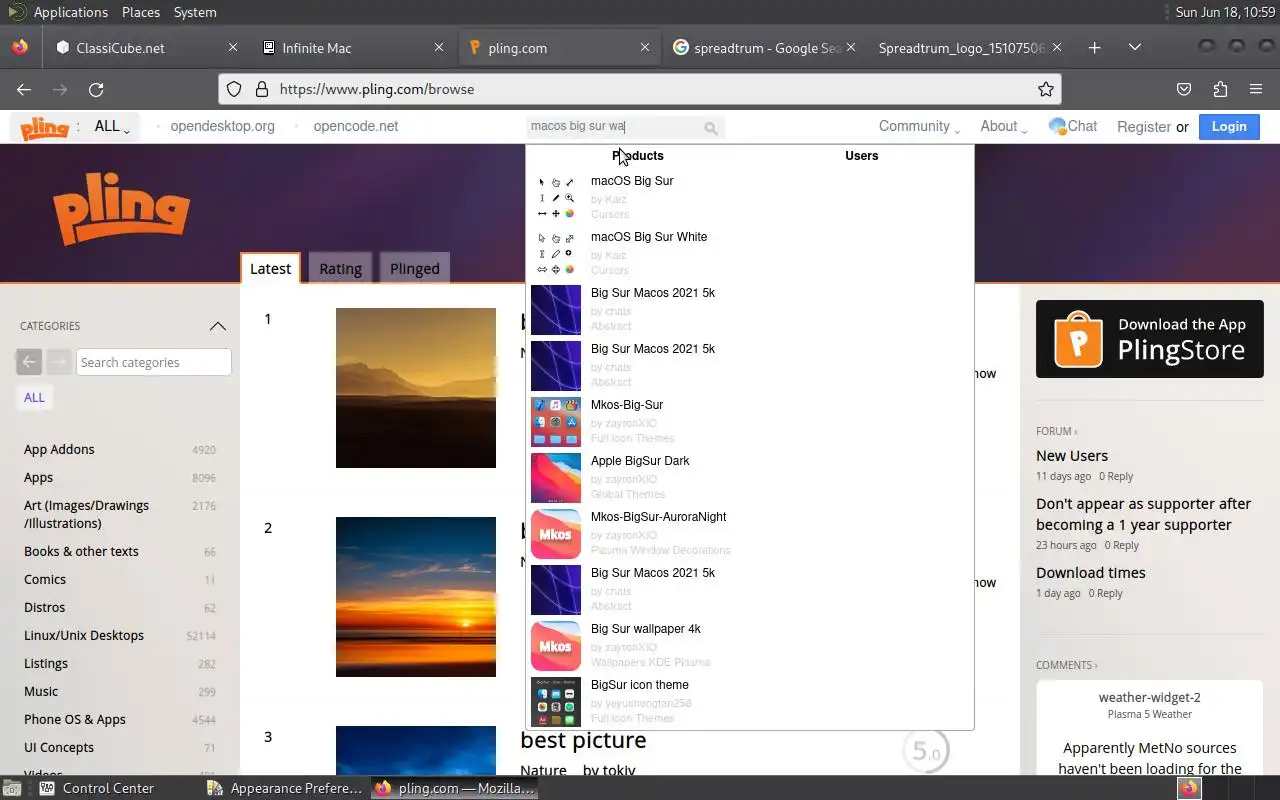Close the Infinite Mac tab

[439, 47]
